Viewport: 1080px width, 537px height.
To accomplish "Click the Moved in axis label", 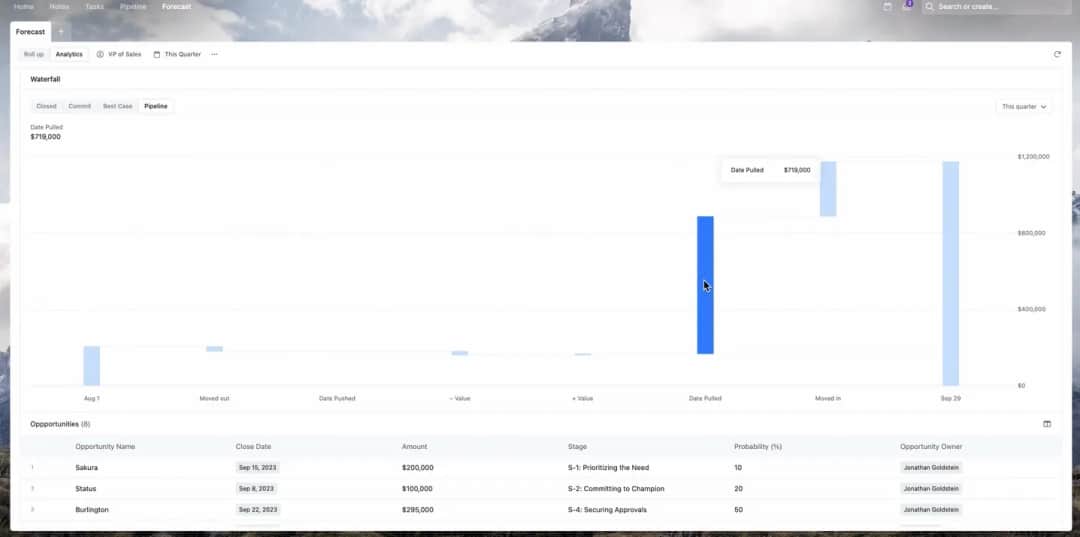I will pyautogui.click(x=828, y=399).
